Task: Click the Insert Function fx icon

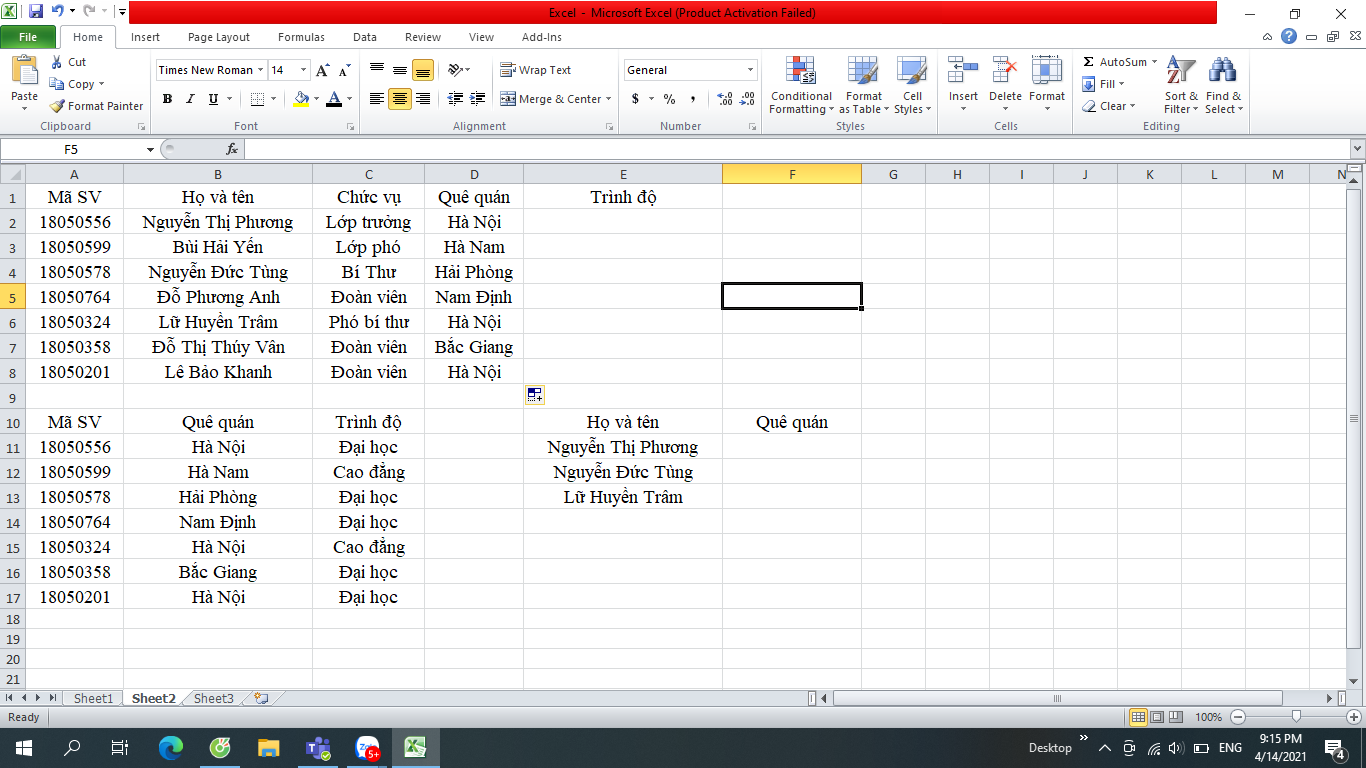Action: [x=232, y=149]
